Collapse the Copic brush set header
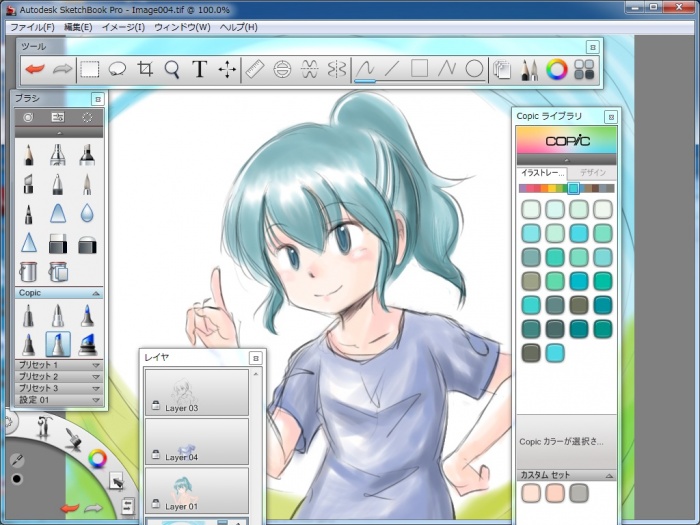 (96, 293)
